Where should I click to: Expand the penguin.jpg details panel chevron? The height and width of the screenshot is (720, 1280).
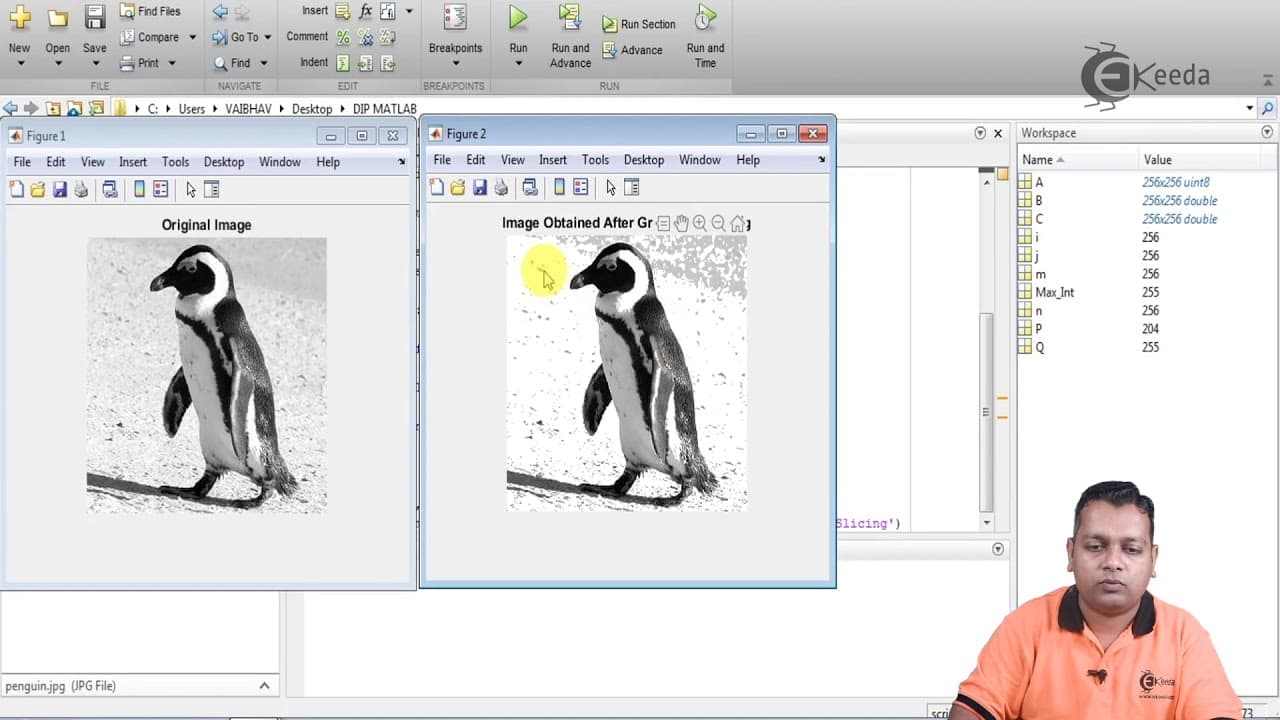pos(264,686)
